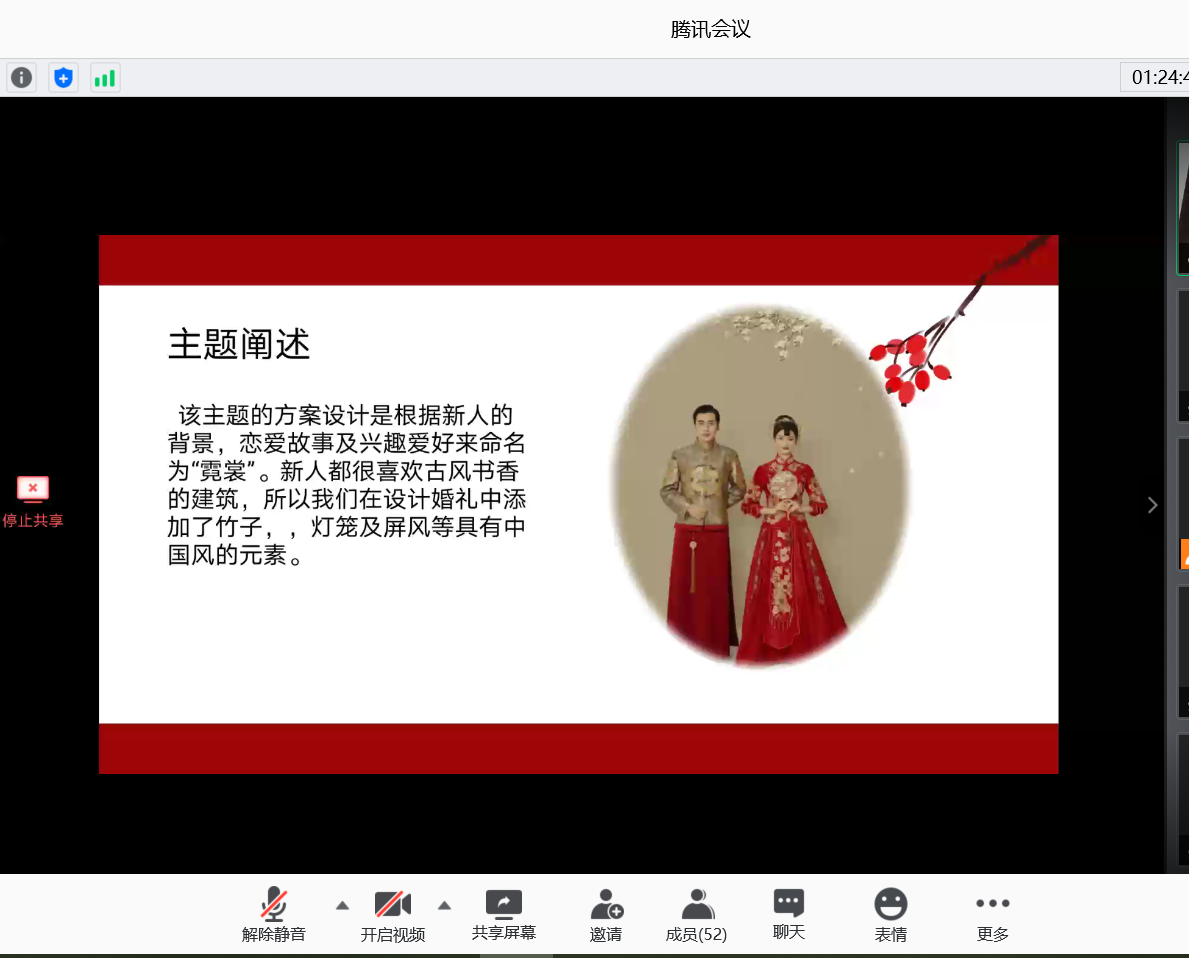Click the blue security shield icon

pos(64,77)
